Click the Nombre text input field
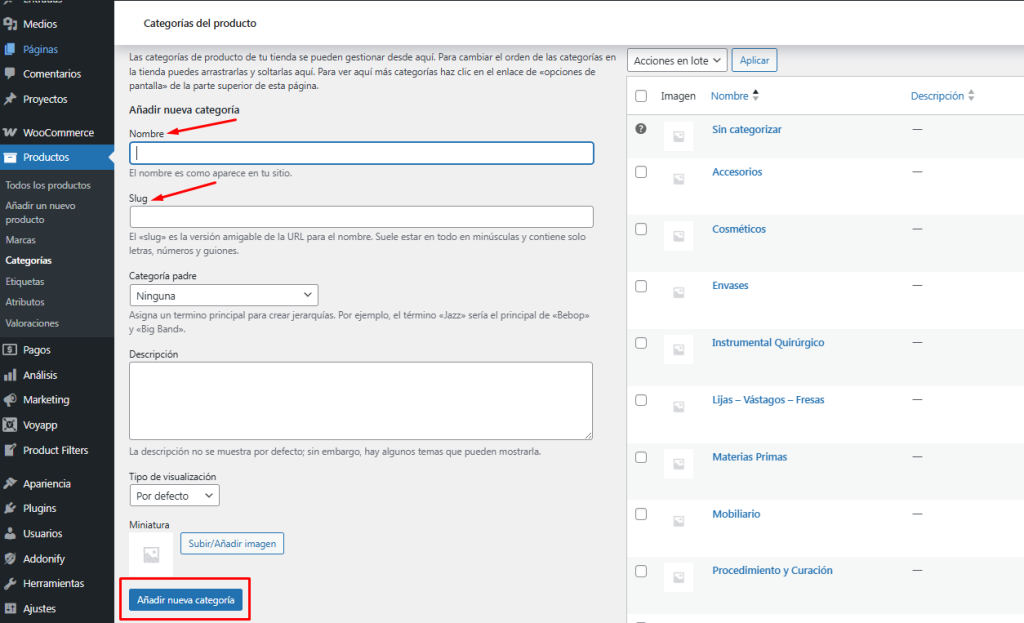 (362, 153)
